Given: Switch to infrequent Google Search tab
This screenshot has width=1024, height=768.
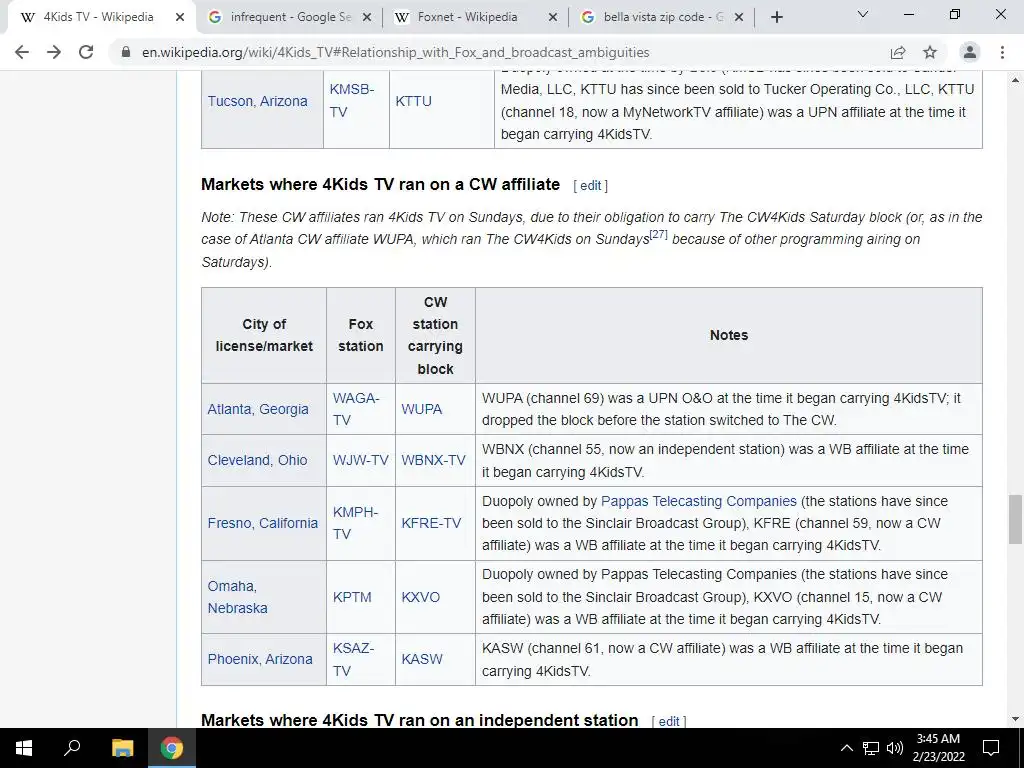Looking at the screenshot, I should (290, 18).
